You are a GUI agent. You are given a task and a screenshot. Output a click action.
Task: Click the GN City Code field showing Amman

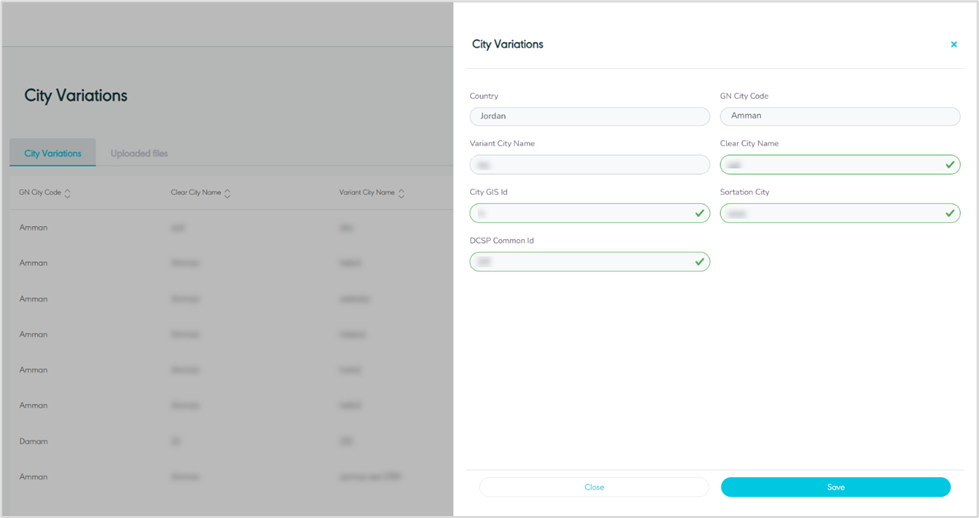tap(839, 116)
